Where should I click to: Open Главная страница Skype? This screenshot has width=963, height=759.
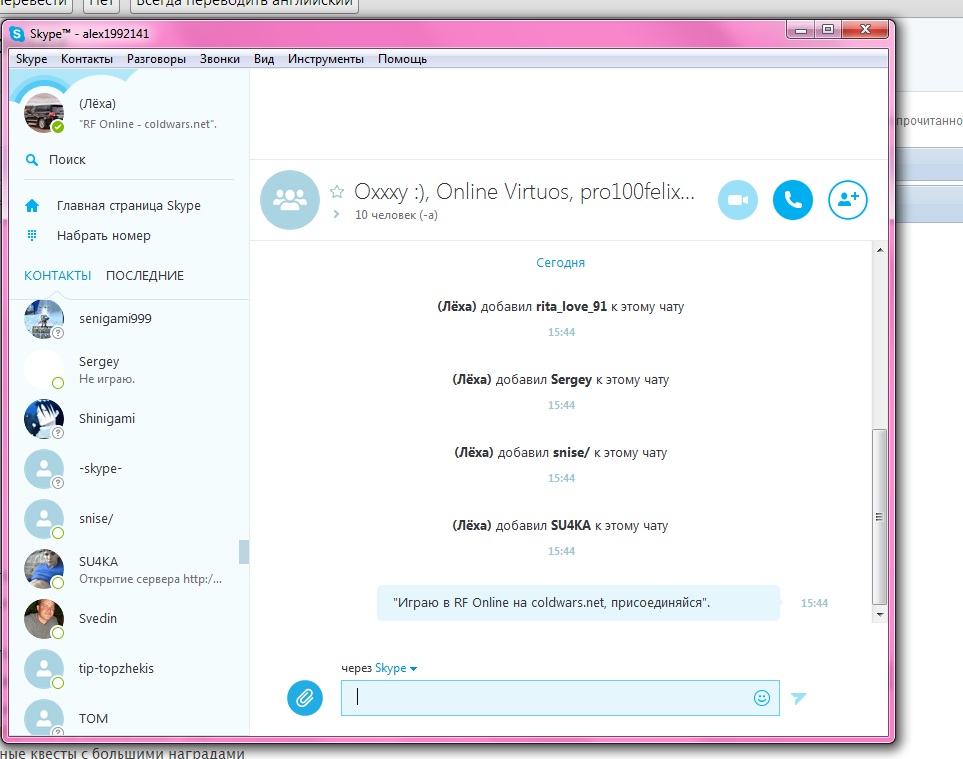129,206
